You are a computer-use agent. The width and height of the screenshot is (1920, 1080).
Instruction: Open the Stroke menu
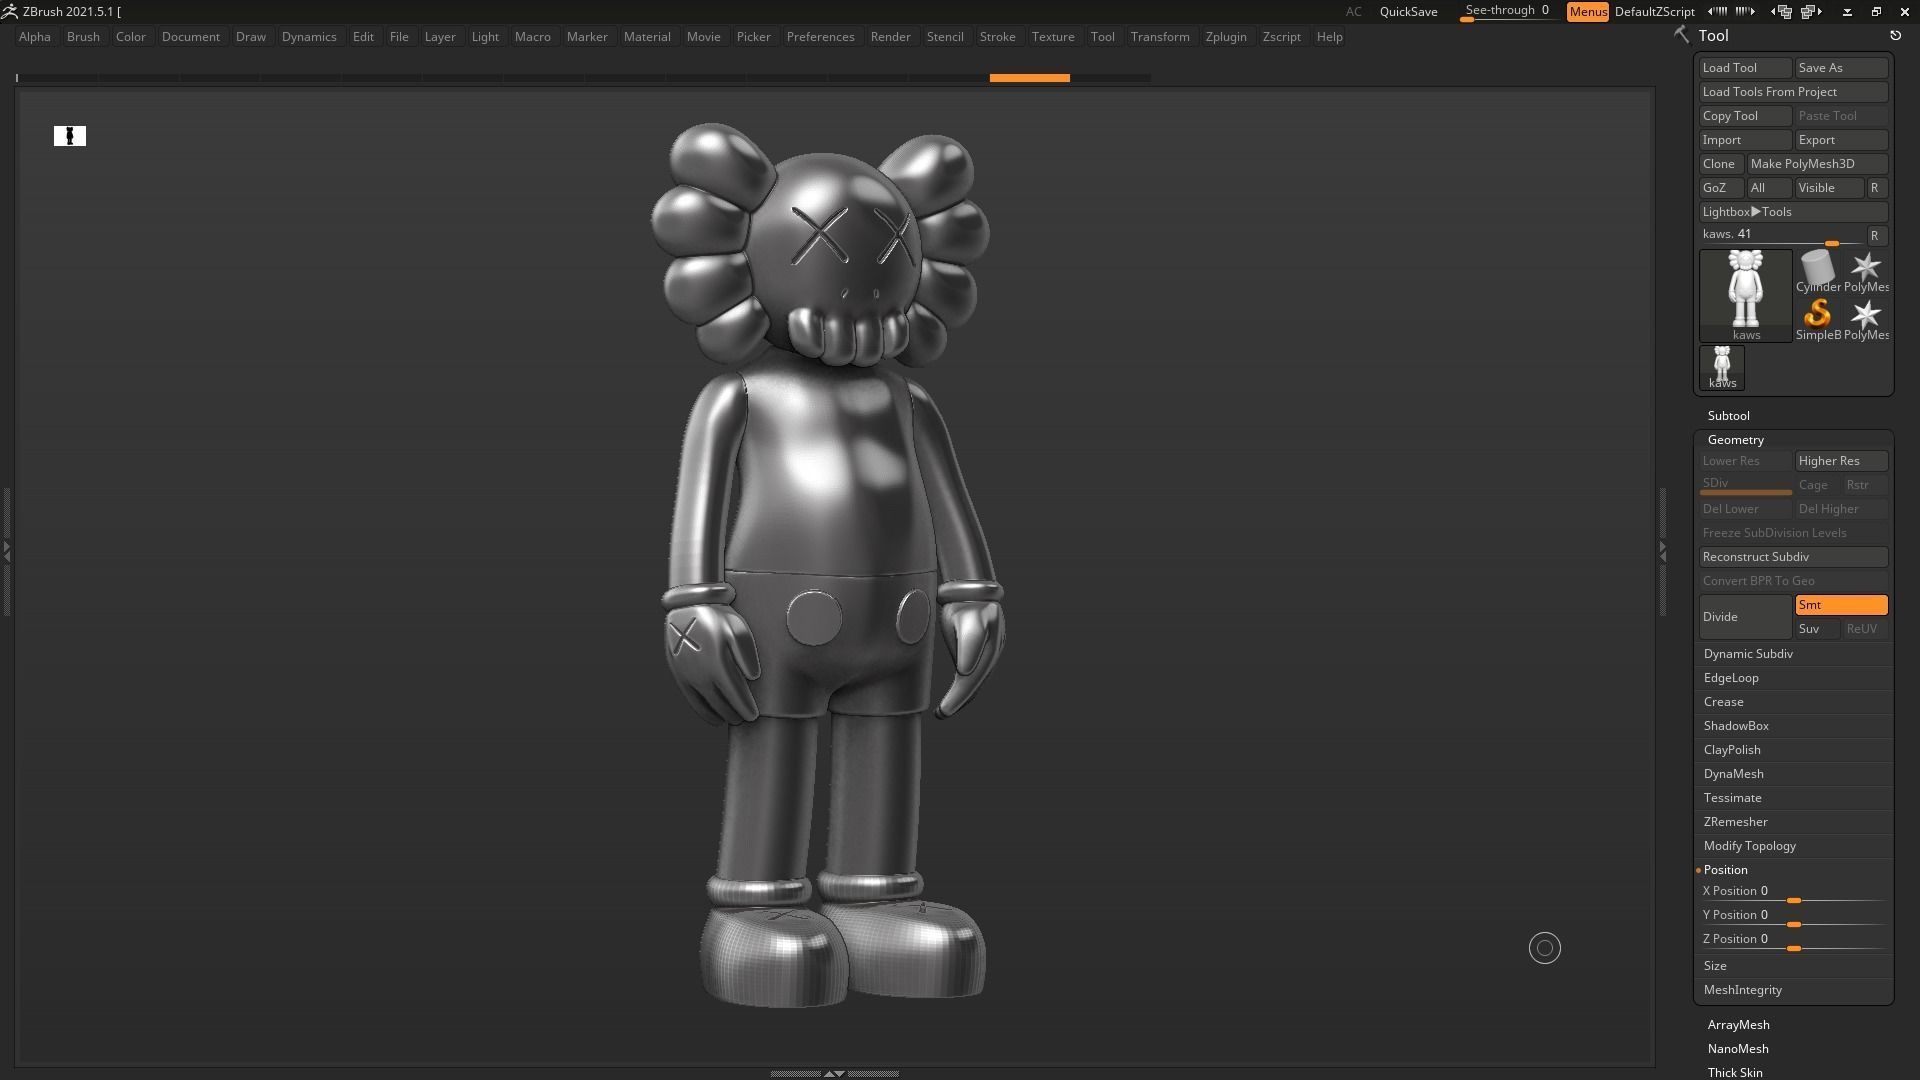click(x=997, y=37)
